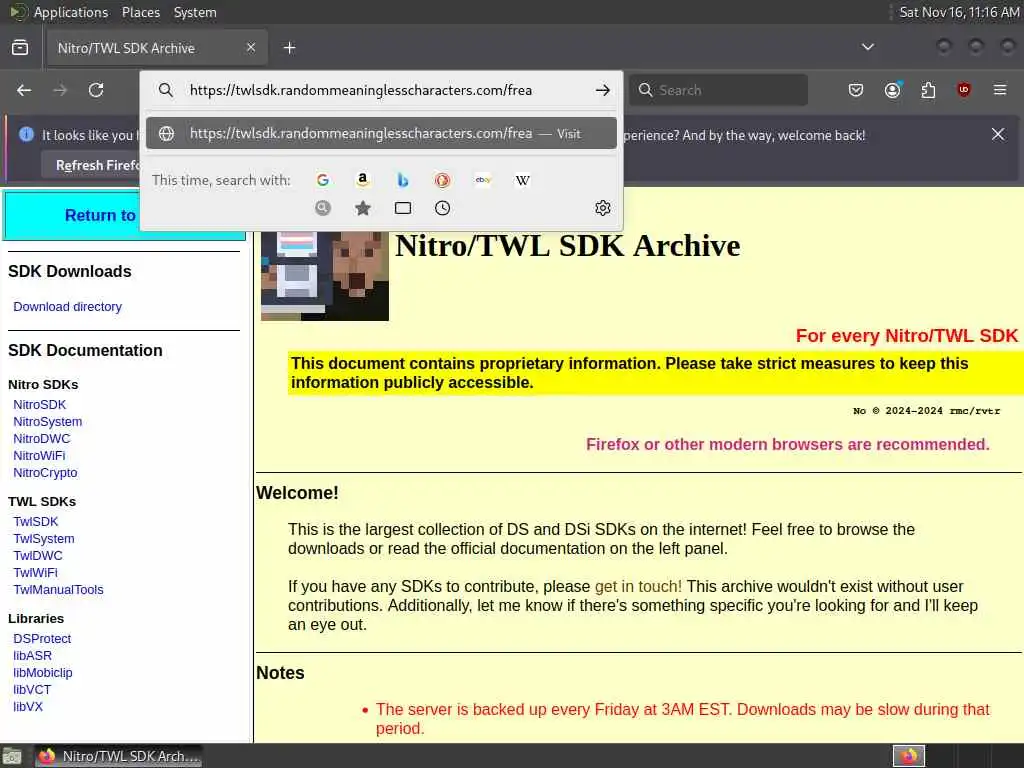The width and height of the screenshot is (1024, 768).
Task: Open the list all tabs chevron
Action: click(868, 47)
